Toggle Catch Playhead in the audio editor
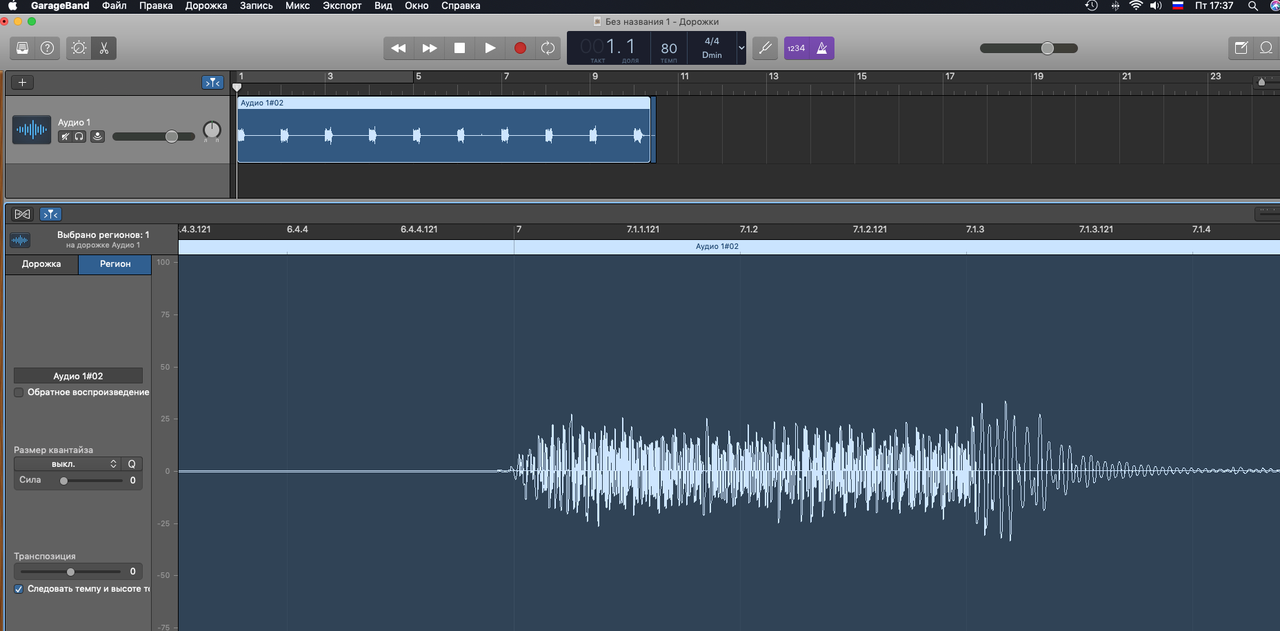Viewport: 1280px width, 631px height. [51, 214]
